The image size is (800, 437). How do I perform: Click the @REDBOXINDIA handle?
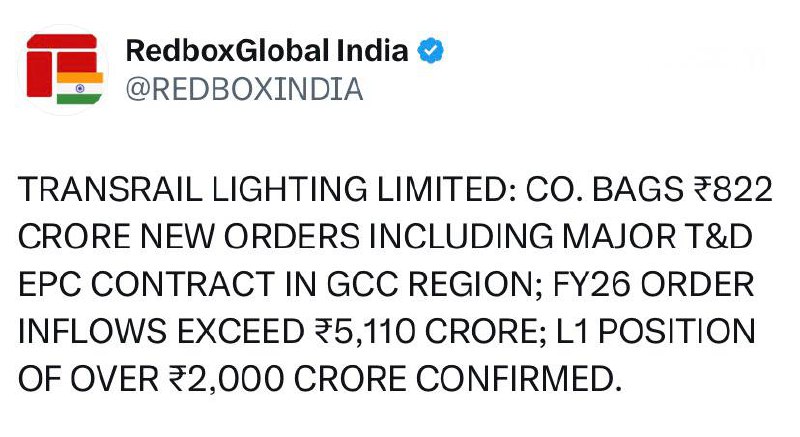244,89
